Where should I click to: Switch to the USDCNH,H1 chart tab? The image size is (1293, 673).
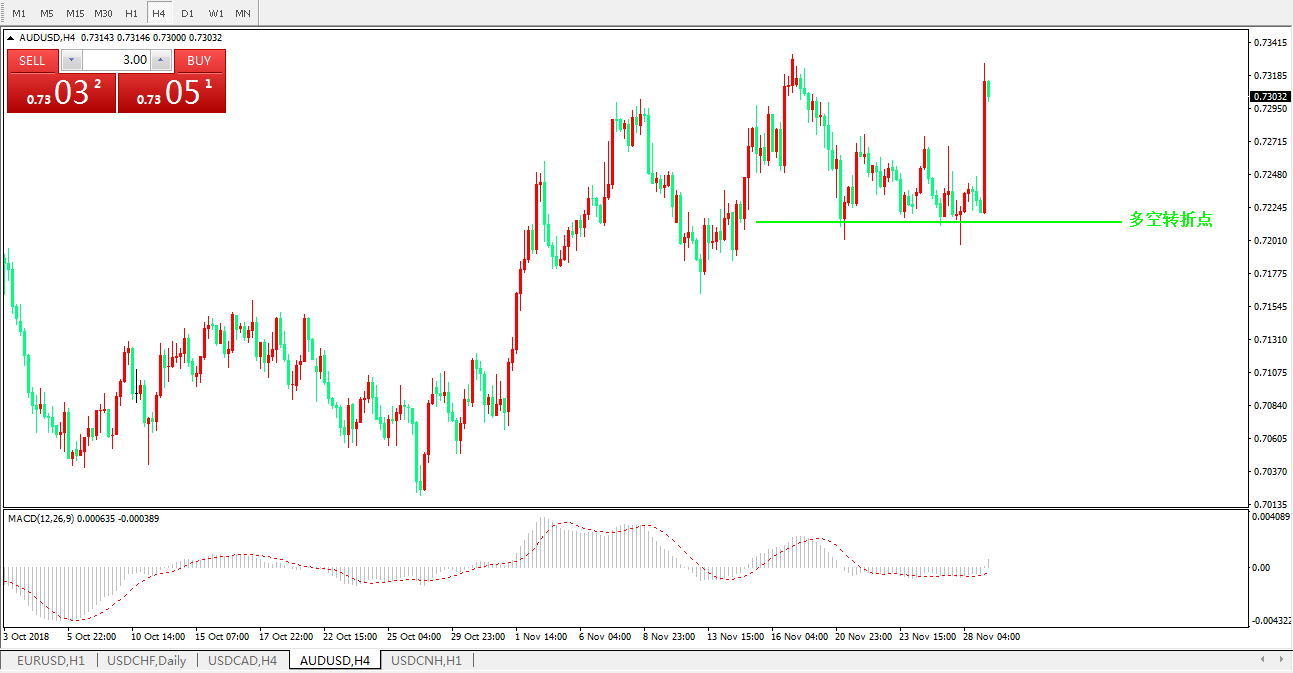click(426, 660)
